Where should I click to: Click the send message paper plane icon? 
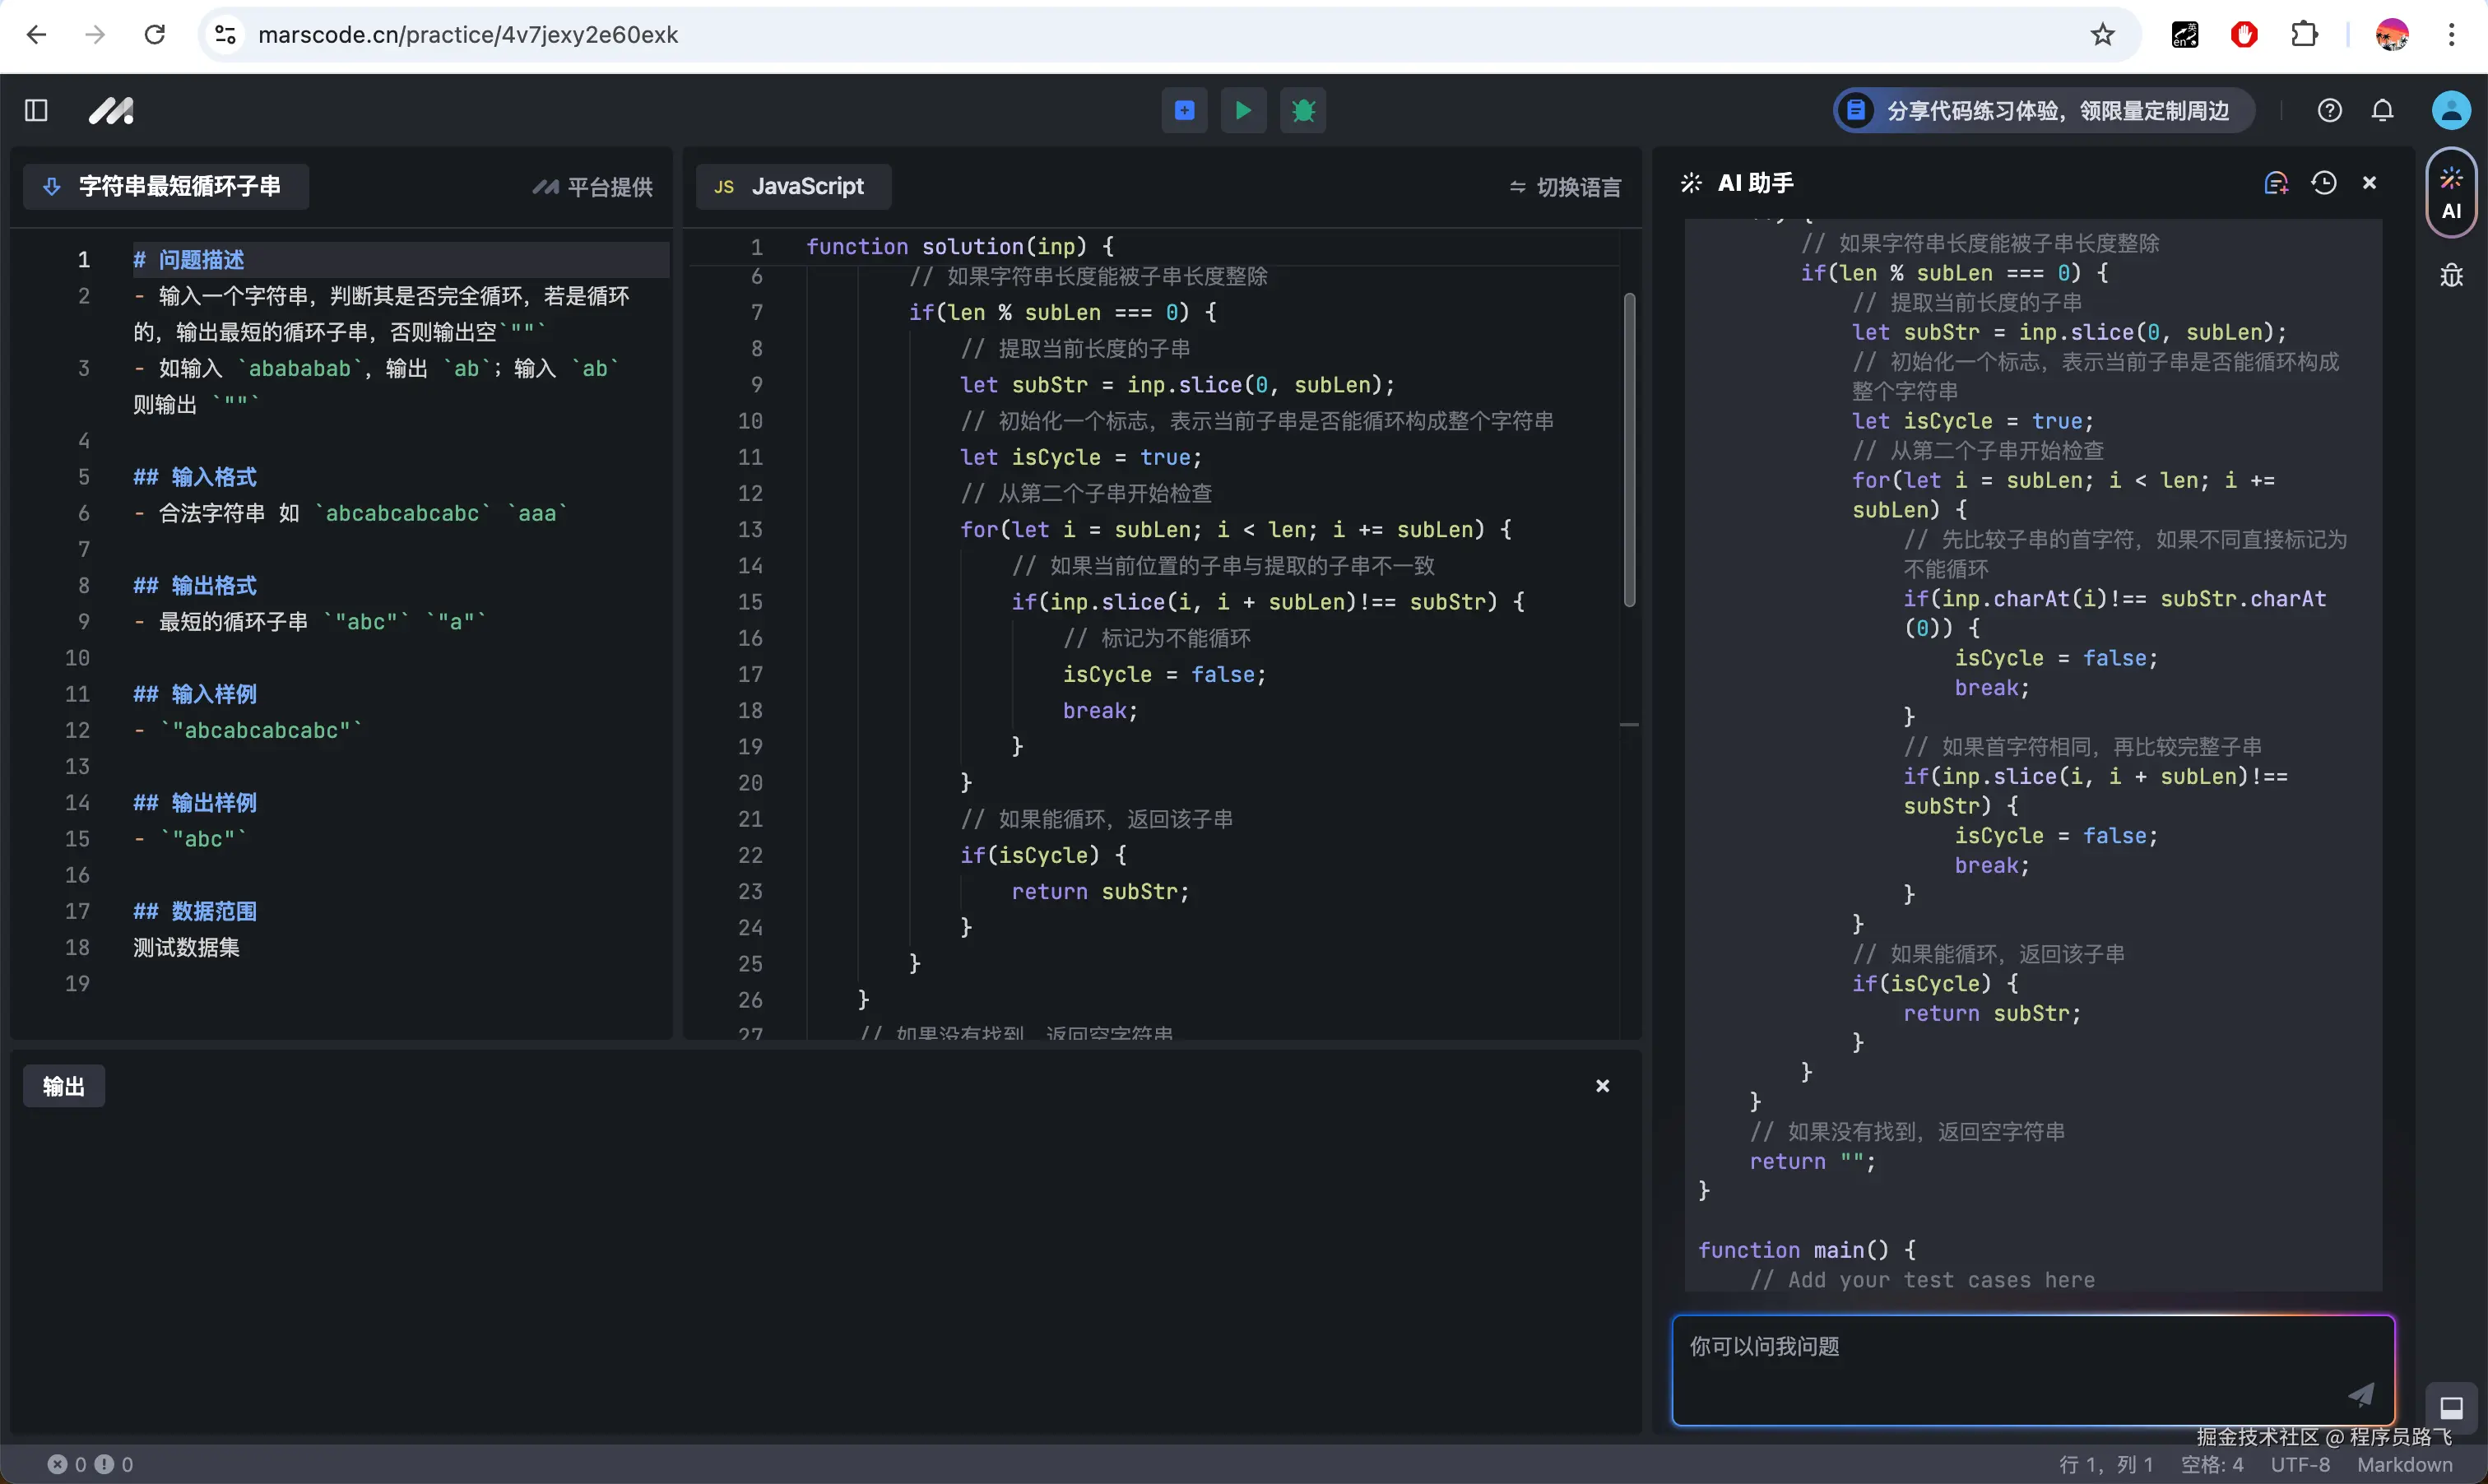pyautogui.click(x=2361, y=1394)
